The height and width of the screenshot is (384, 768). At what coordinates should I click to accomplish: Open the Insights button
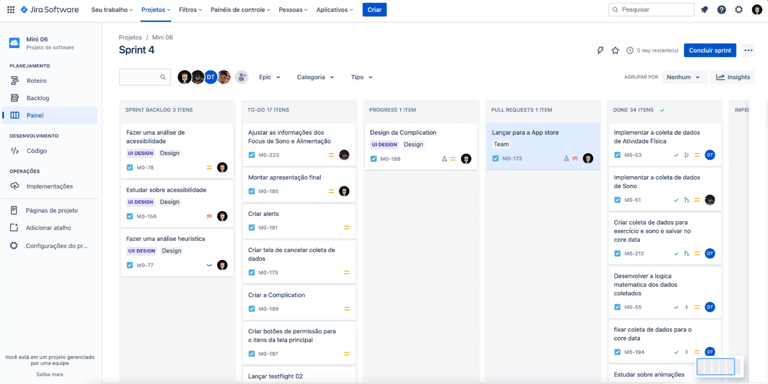click(733, 77)
